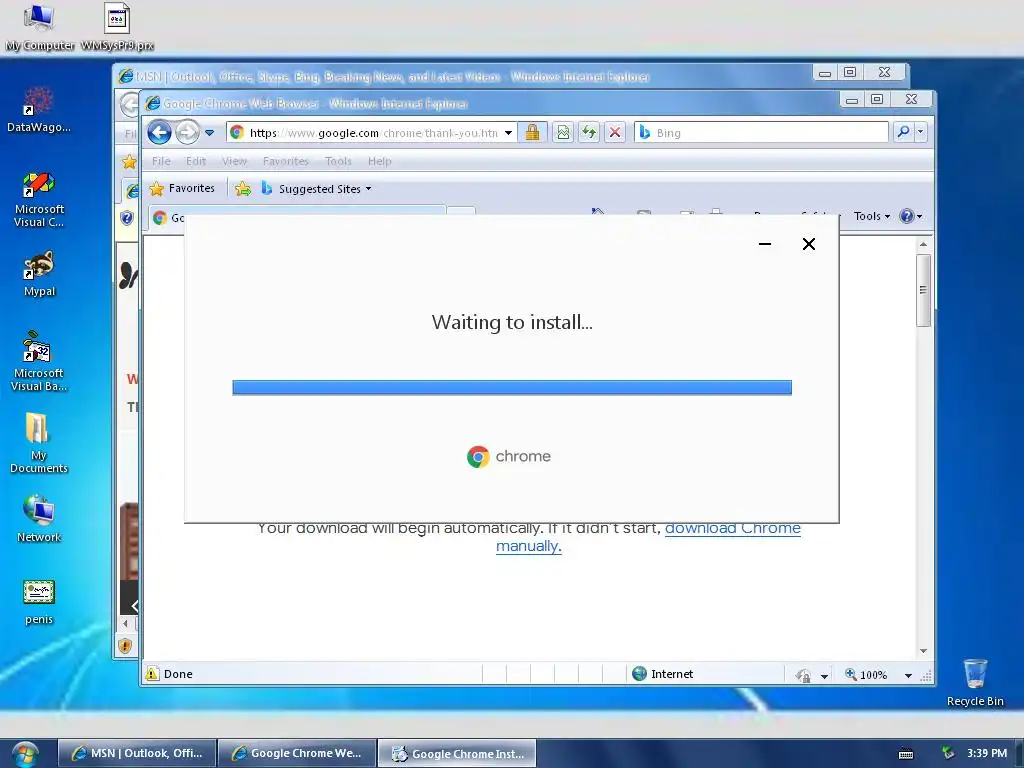Click the IE Back button
The height and width of the screenshot is (768, 1024).
click(159, 133)
